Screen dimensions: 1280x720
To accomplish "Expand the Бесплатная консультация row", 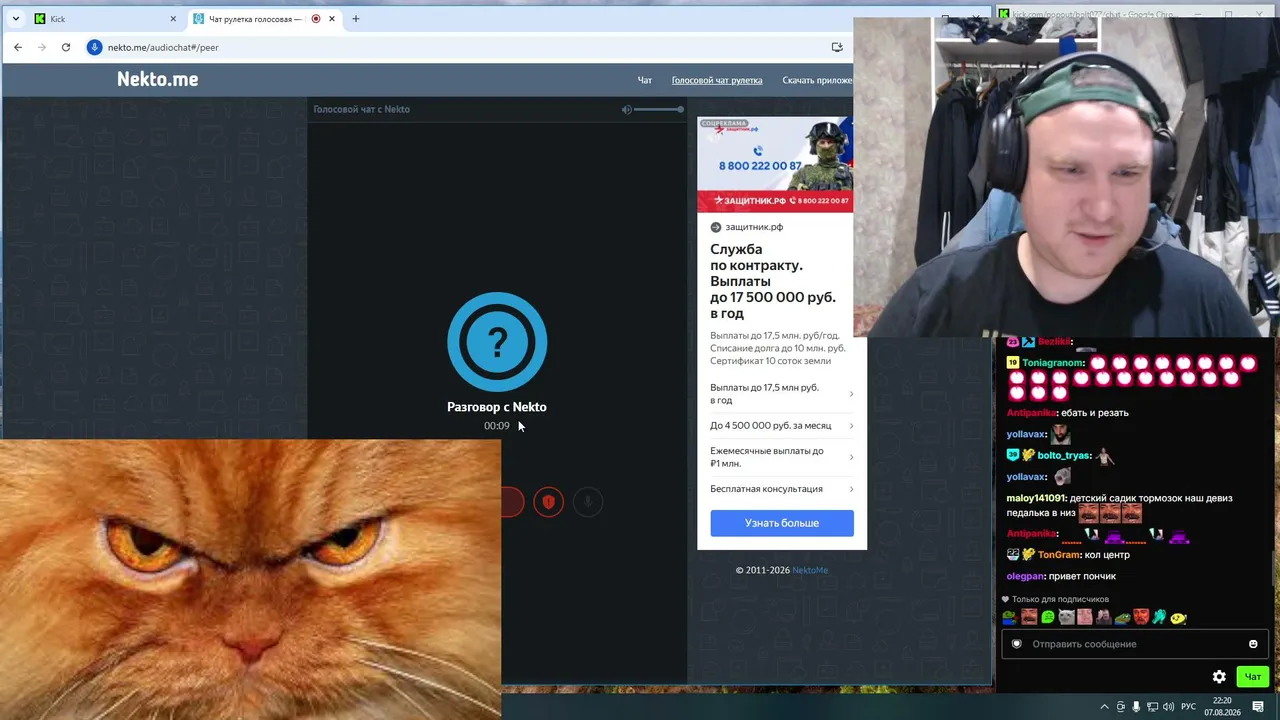I will [782, 489].
